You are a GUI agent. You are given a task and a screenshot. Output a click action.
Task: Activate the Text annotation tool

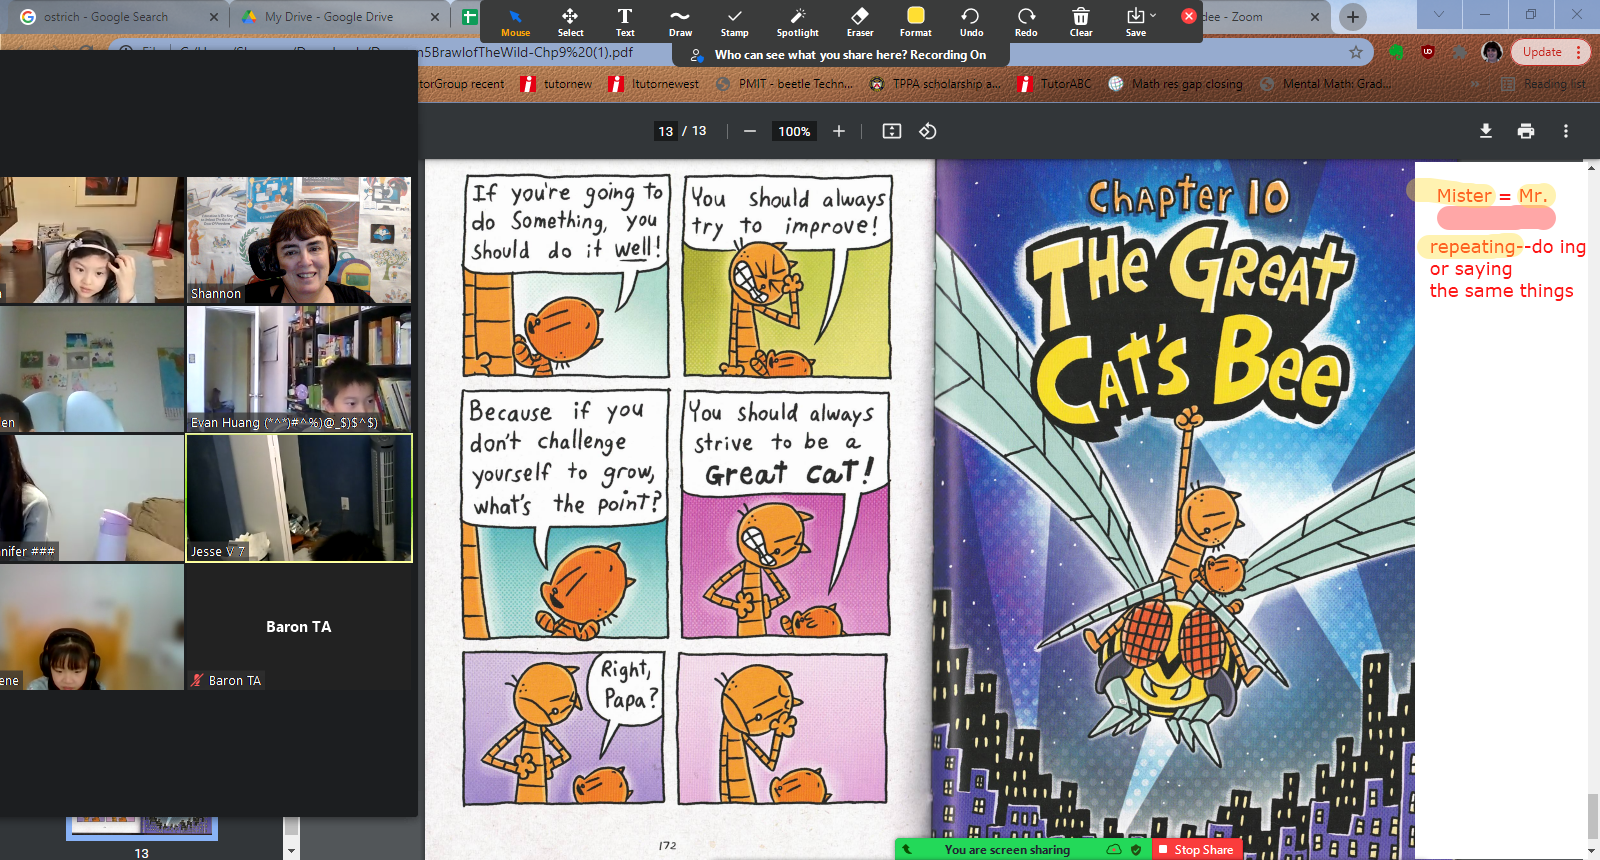pyautogui.click(x=625, y=22)
